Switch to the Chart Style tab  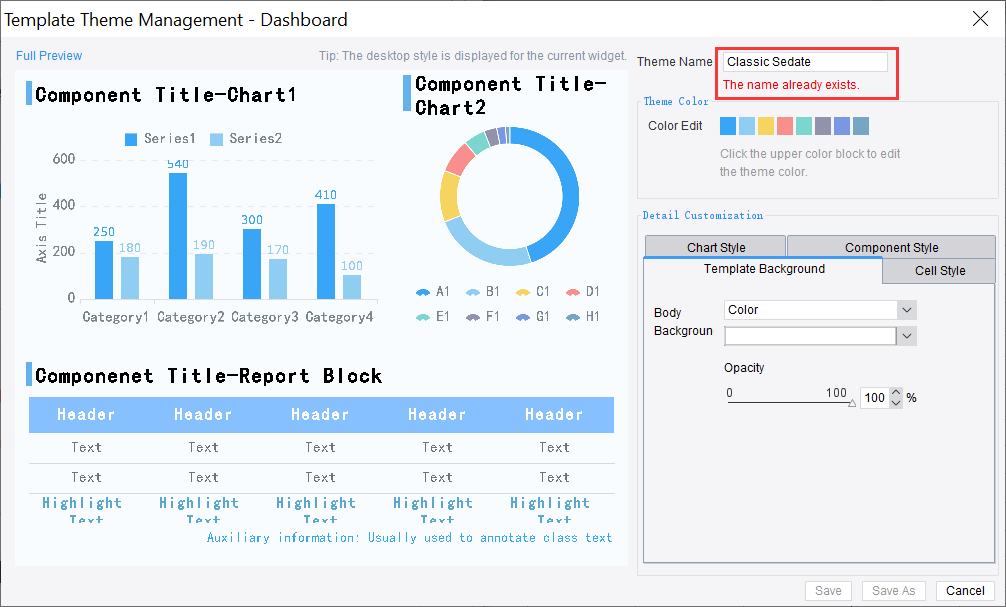coord(715,247)
